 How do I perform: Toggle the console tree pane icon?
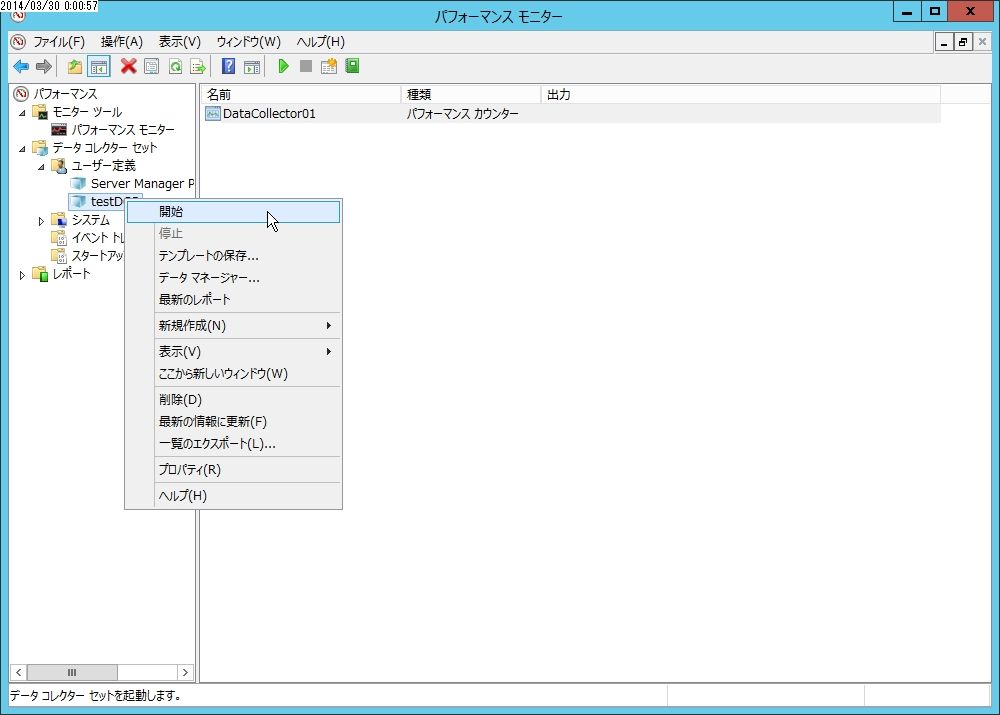[96, 66]
